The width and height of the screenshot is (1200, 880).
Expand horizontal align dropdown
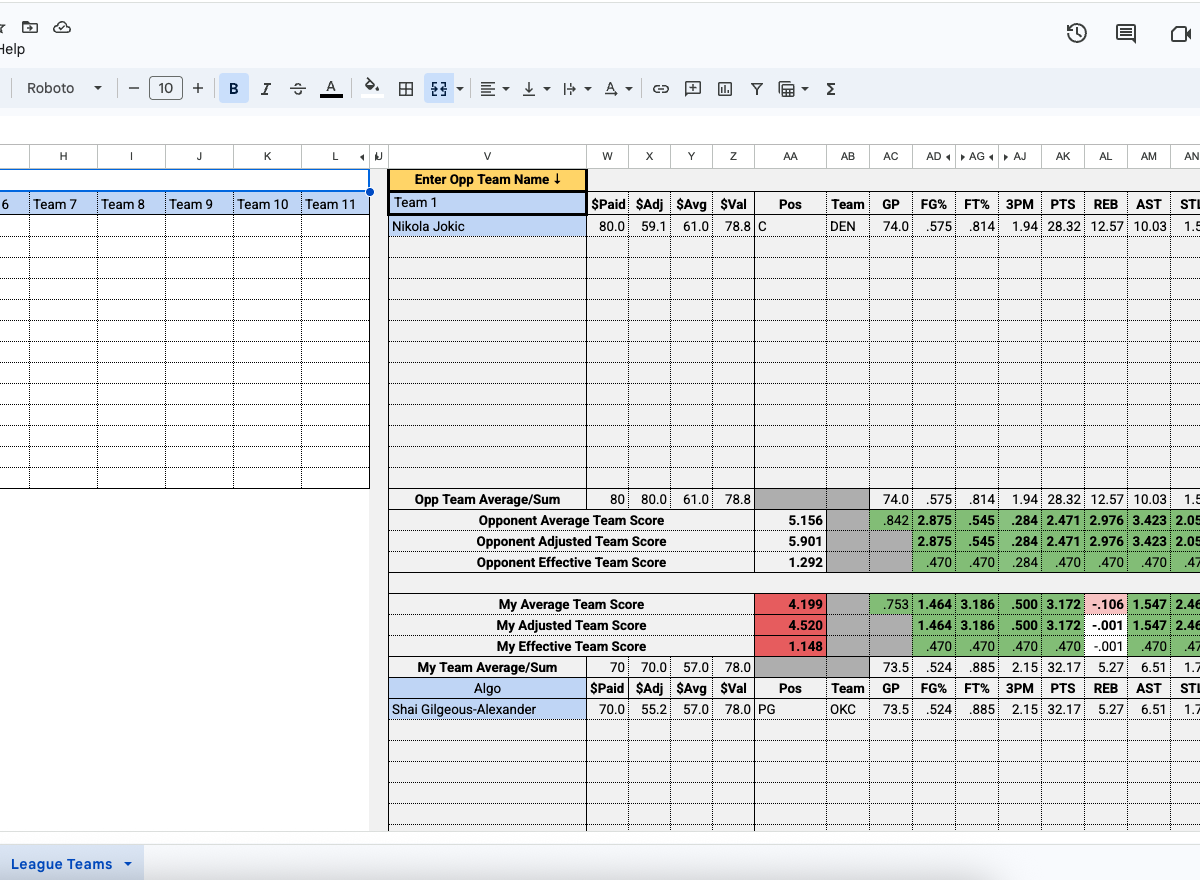click(x=494, y=89)
